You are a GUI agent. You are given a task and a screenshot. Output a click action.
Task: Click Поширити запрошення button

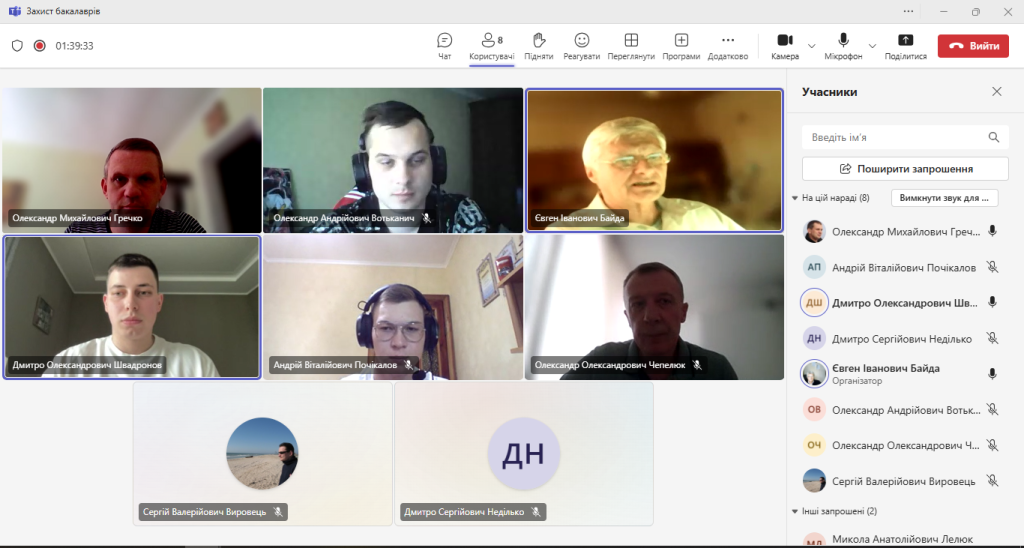(x=905, y=169)
